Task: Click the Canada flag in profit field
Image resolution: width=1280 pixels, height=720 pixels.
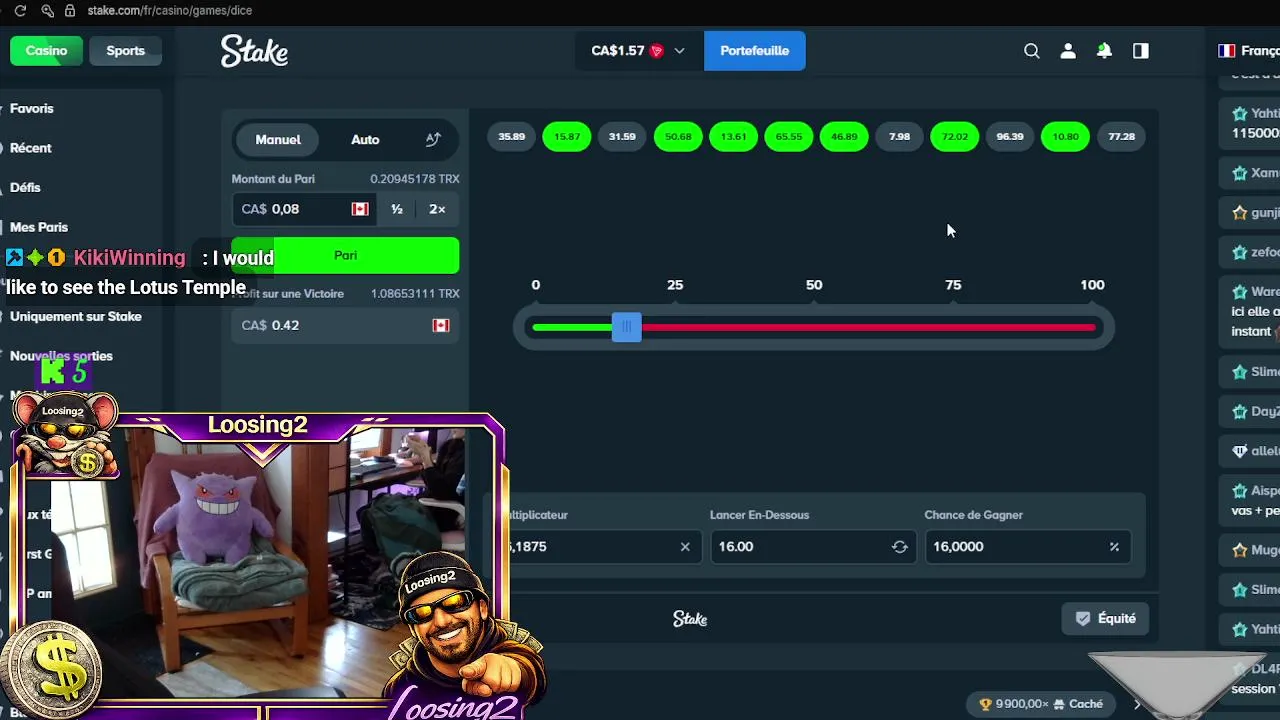Action: 441,325
